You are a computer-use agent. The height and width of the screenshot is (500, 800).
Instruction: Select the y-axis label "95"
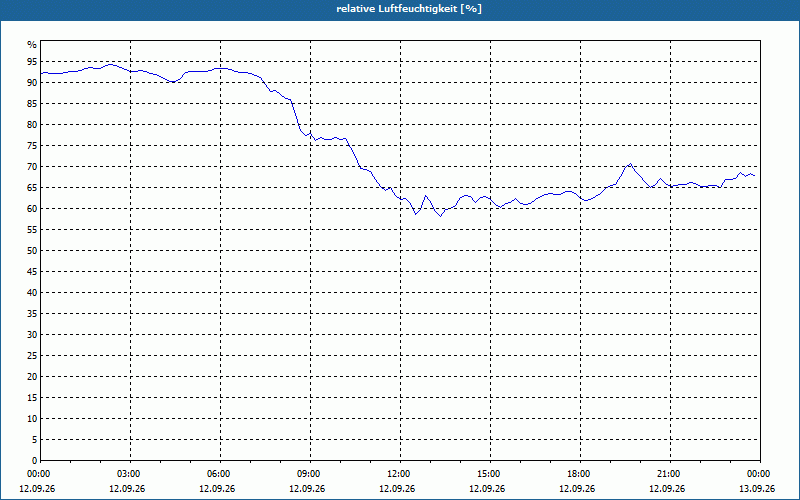tap(32, 62)
